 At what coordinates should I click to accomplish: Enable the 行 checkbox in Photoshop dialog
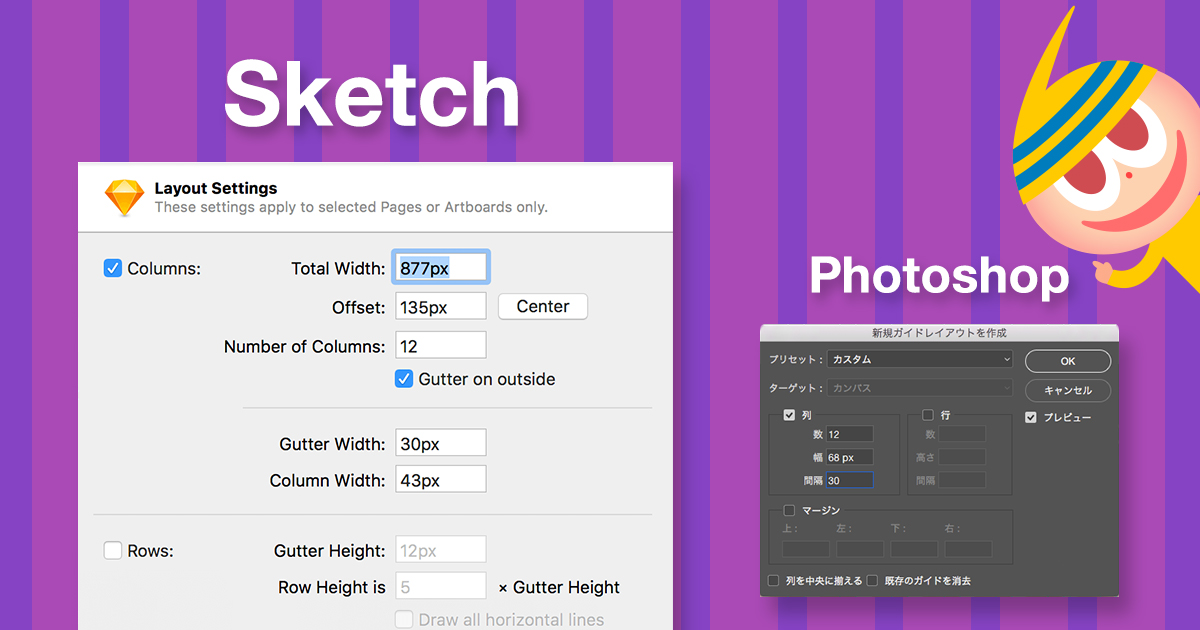[x=927, y=415]
